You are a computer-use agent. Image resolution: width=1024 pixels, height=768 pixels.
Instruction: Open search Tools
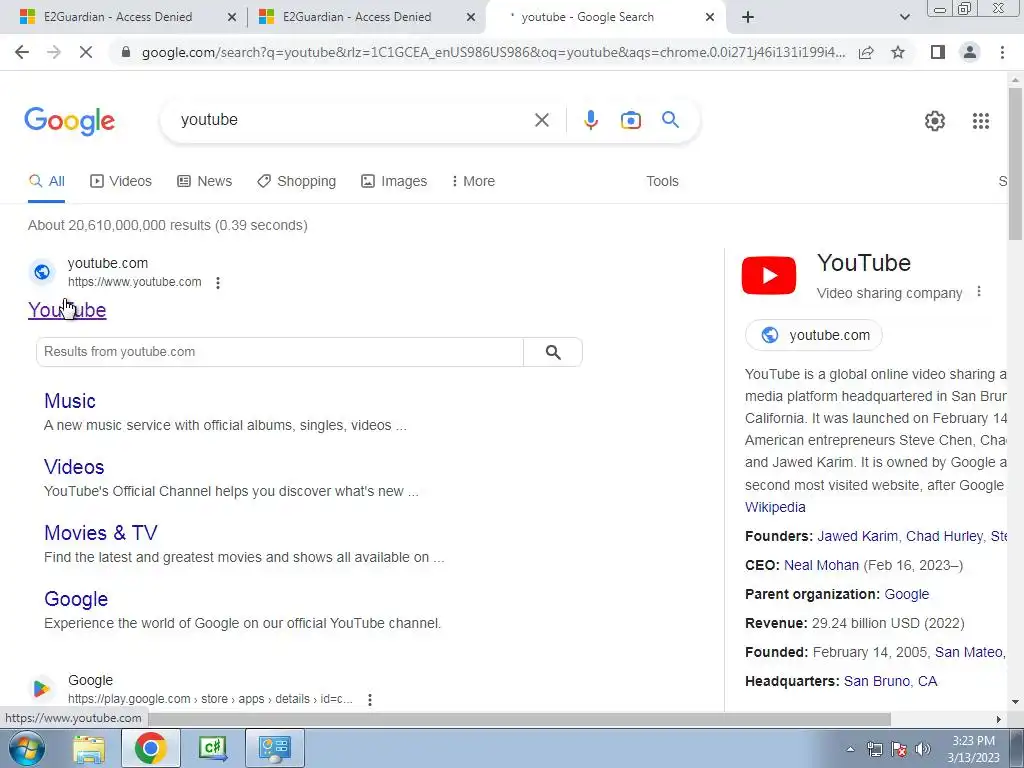[x=662, y=182]
